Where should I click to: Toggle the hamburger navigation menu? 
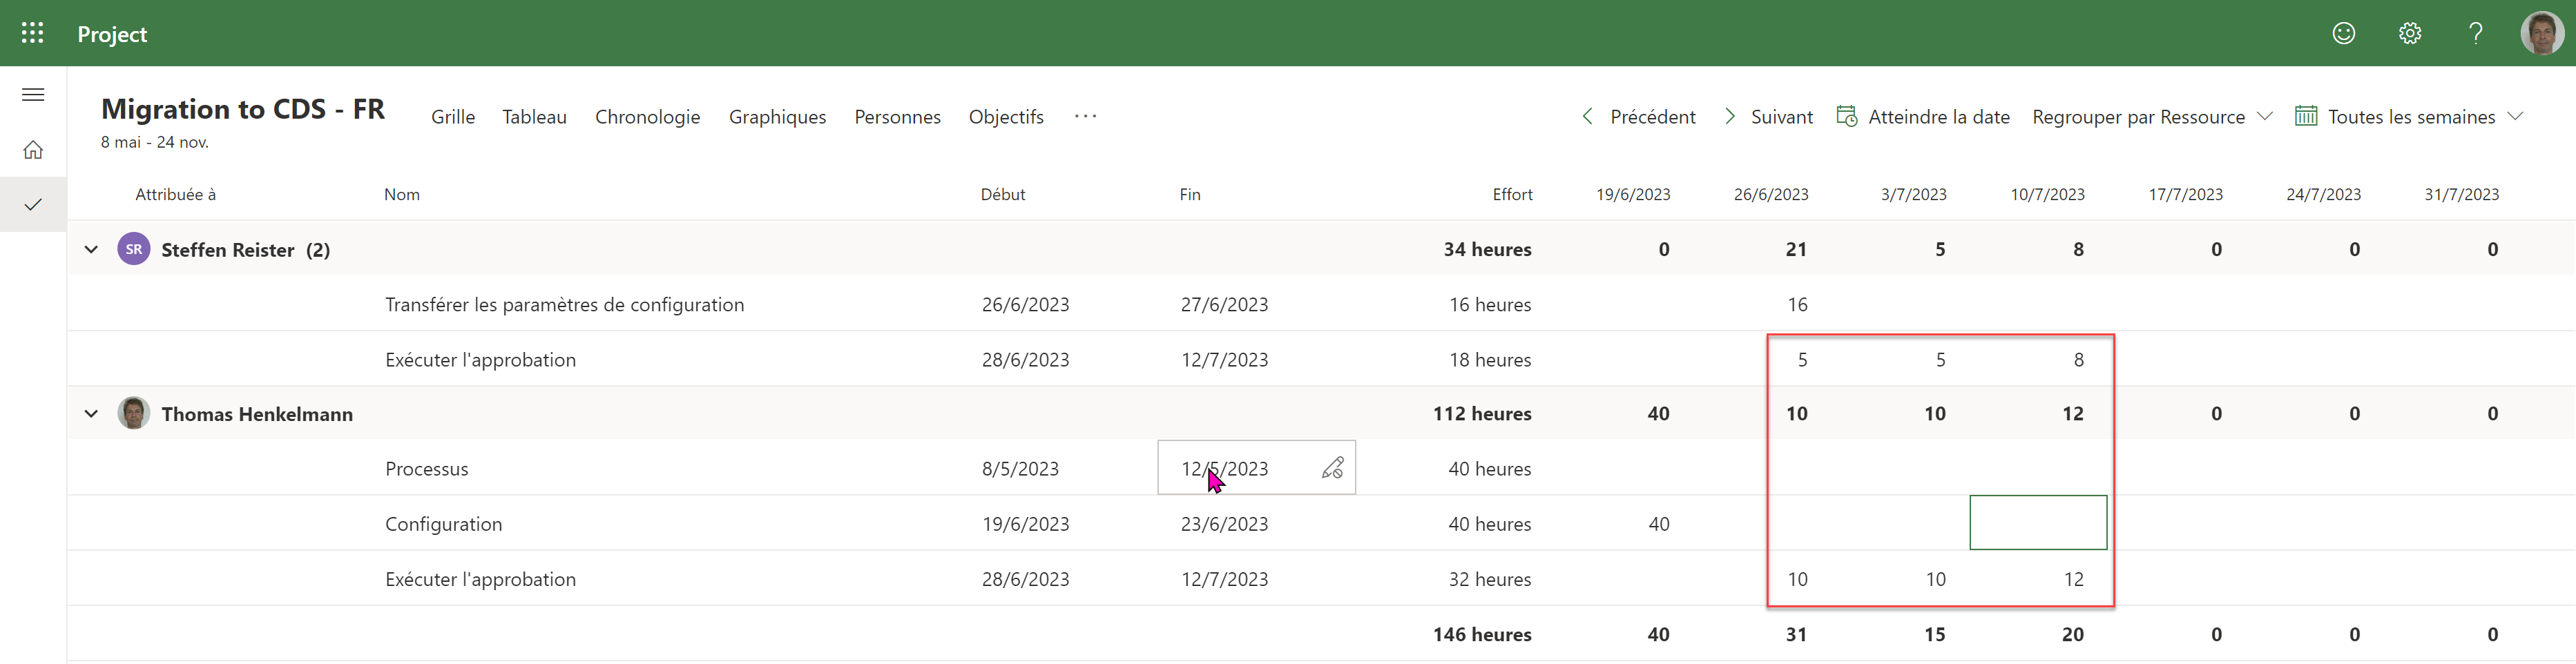coord(33,95)
